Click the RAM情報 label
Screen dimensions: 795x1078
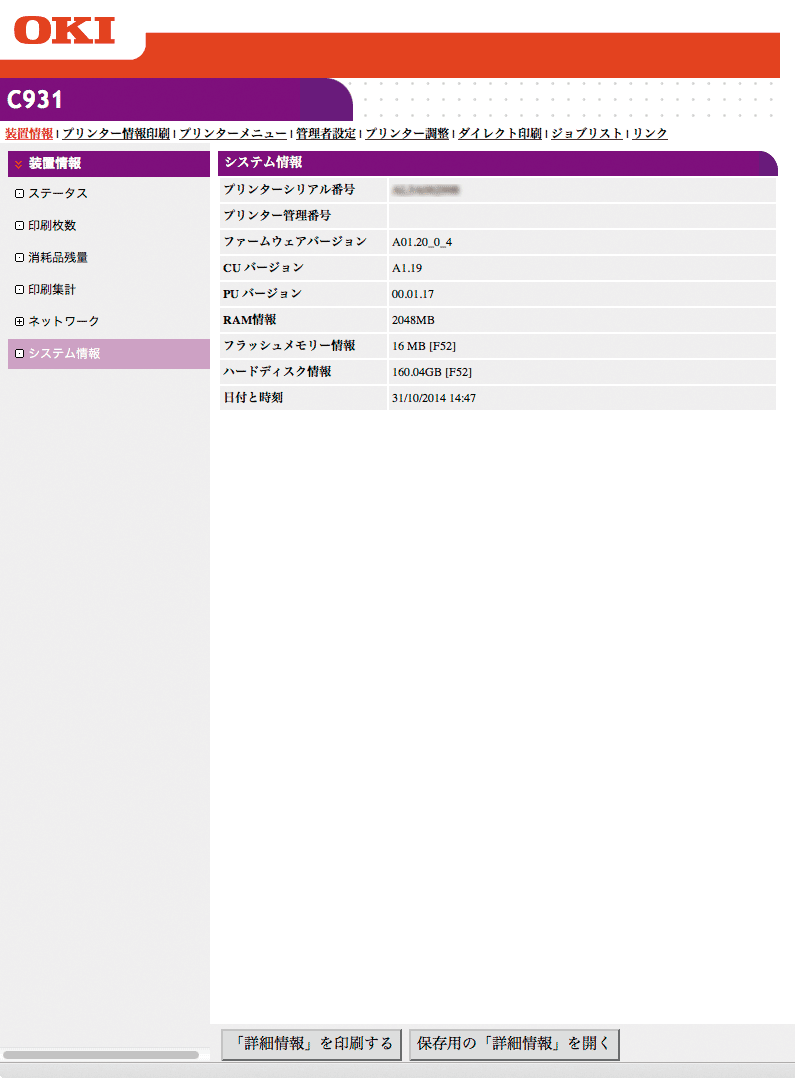point(250,320)
